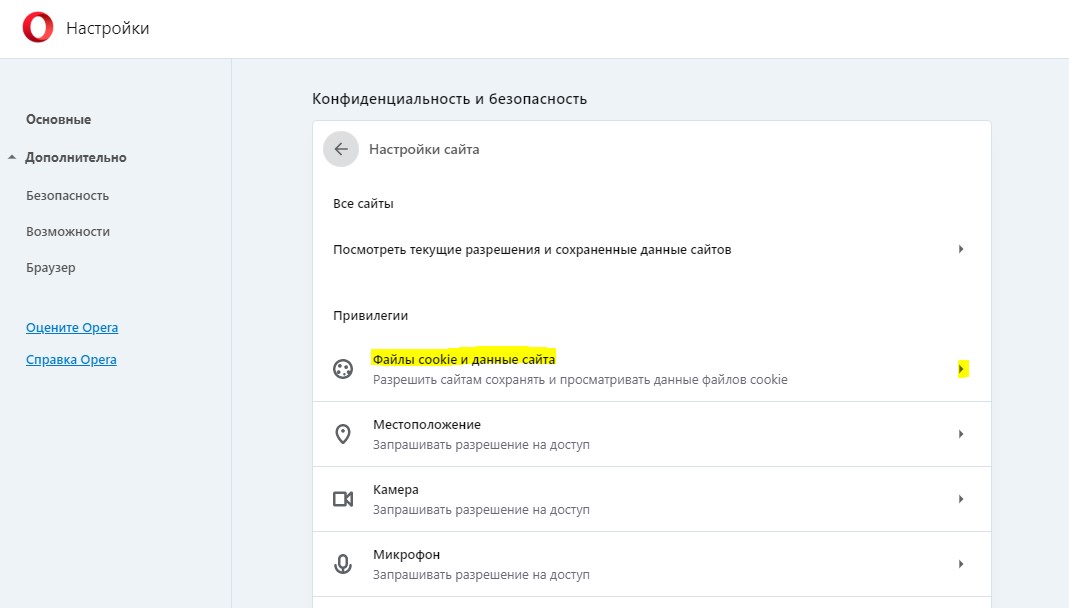The image size is (1069, 608).
Task: Select Основные in the sidebar
Action: pyautogui.click(x=58, y=120)
